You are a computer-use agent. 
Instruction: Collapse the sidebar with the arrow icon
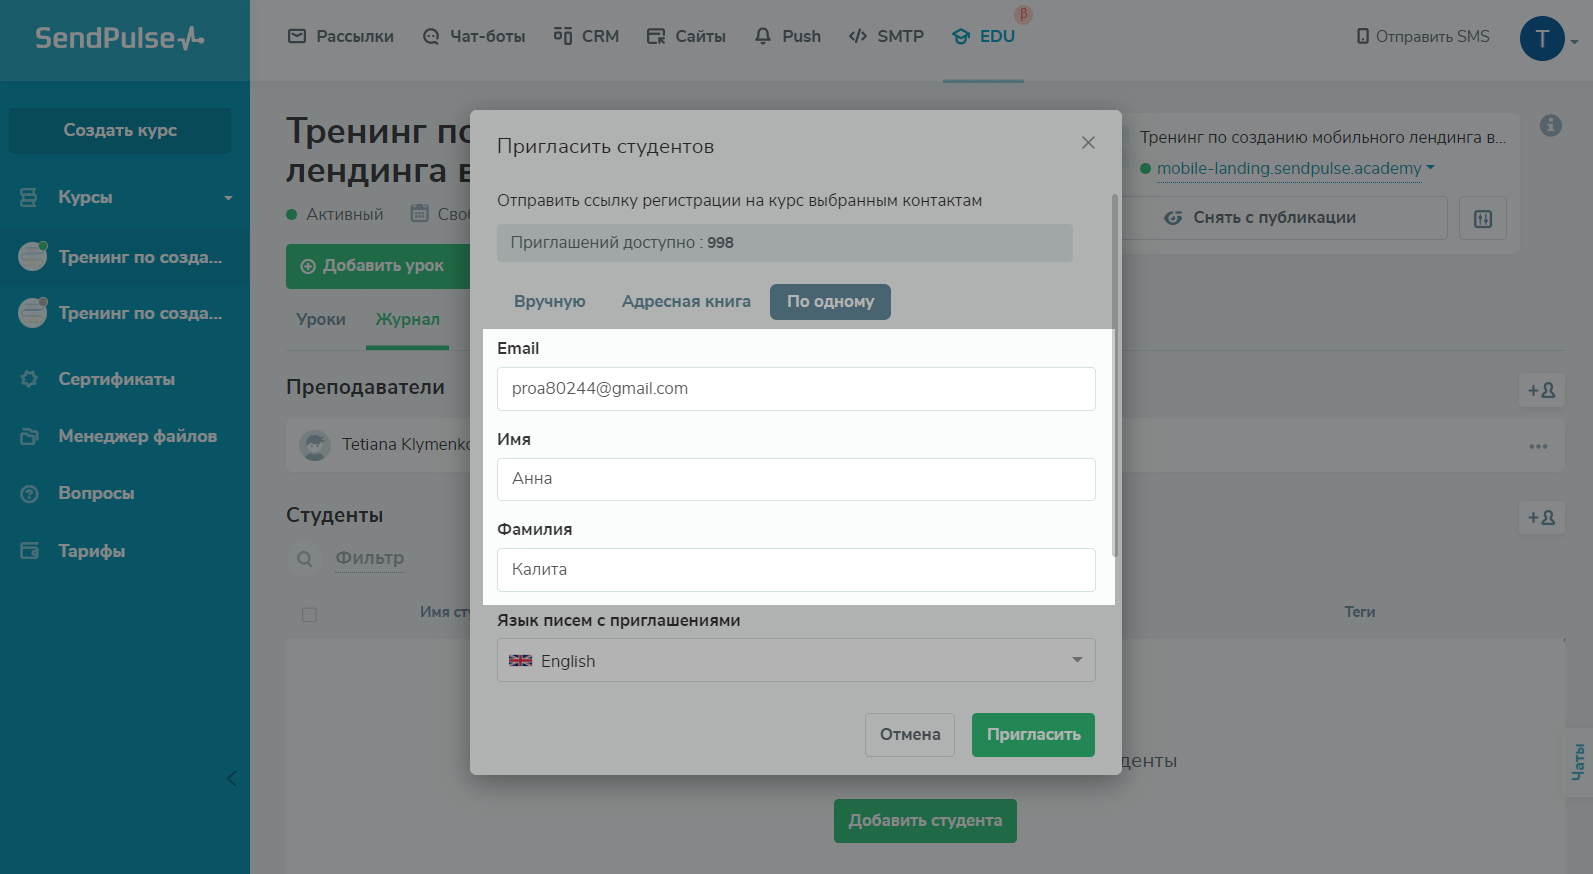coord(231,778)
